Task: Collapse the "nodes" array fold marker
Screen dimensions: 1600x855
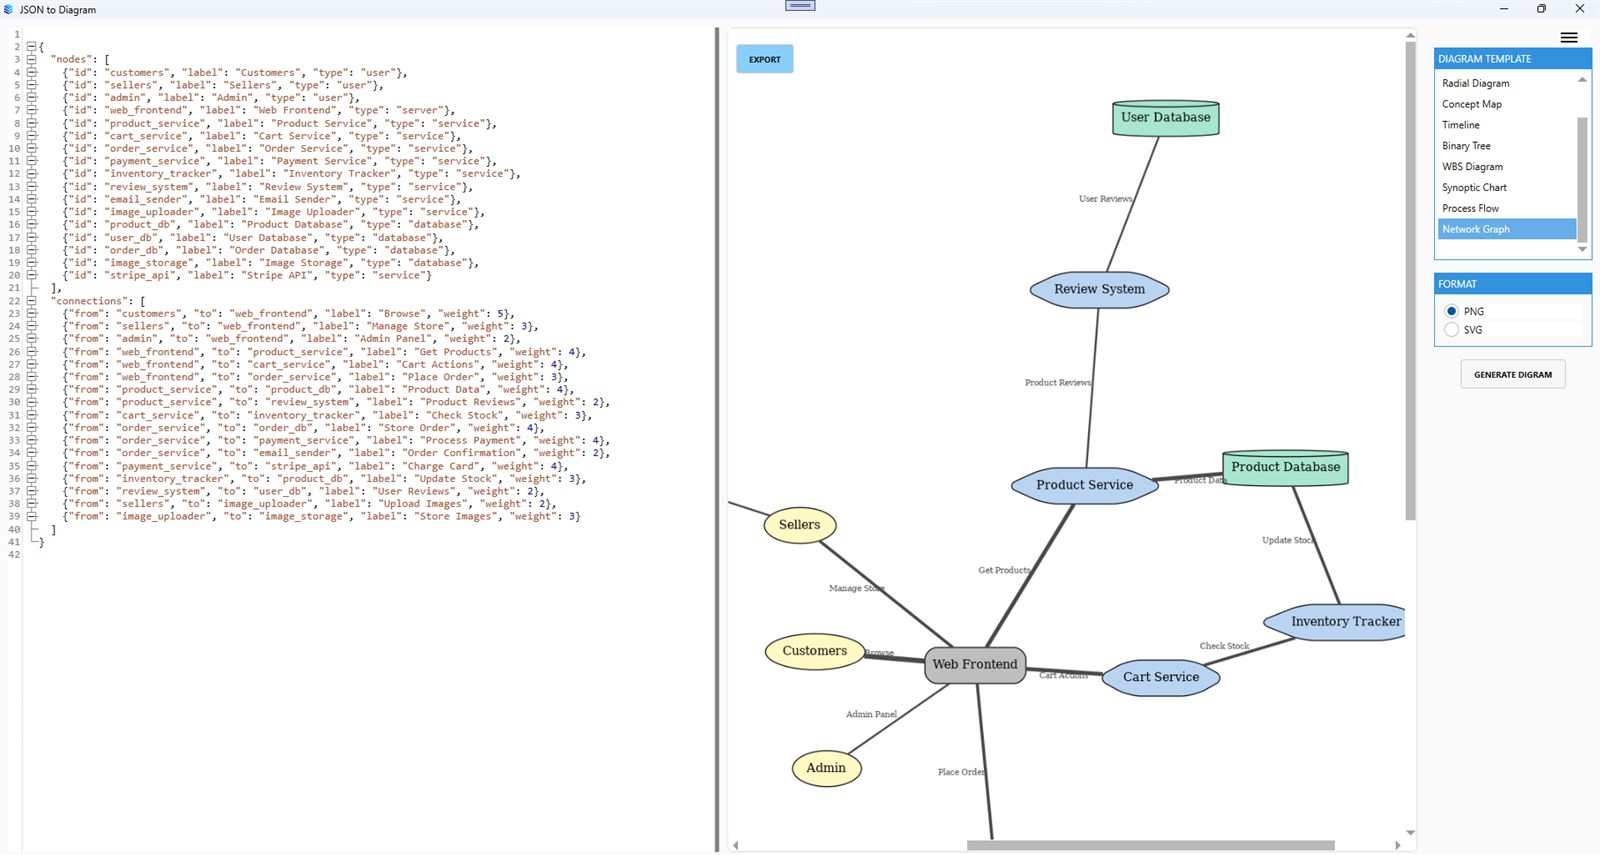Action: (31, 59)
